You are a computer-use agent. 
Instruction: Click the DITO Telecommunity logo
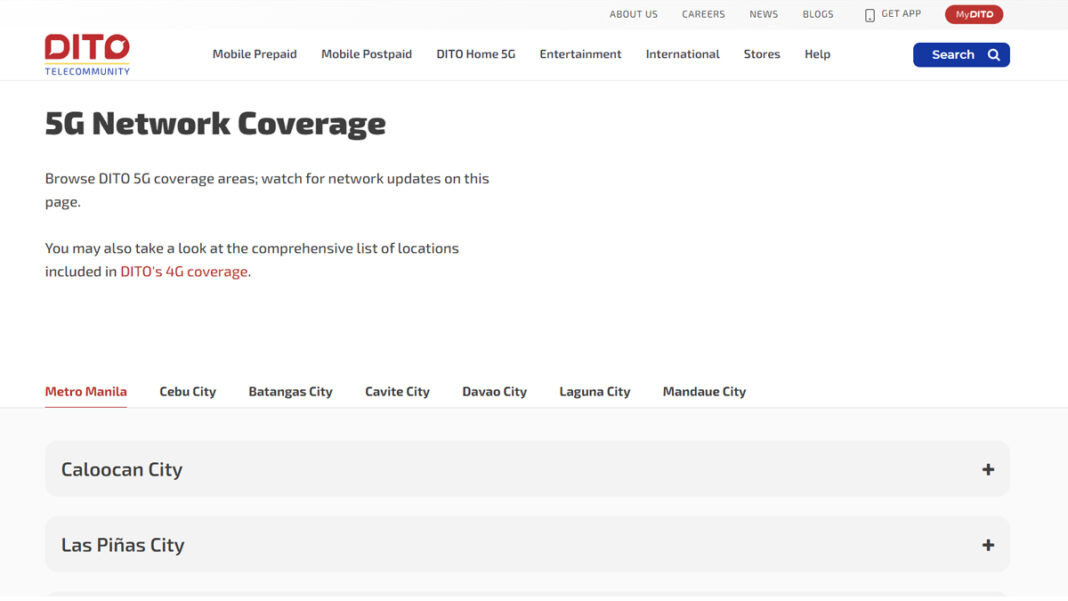pos(87,54)
